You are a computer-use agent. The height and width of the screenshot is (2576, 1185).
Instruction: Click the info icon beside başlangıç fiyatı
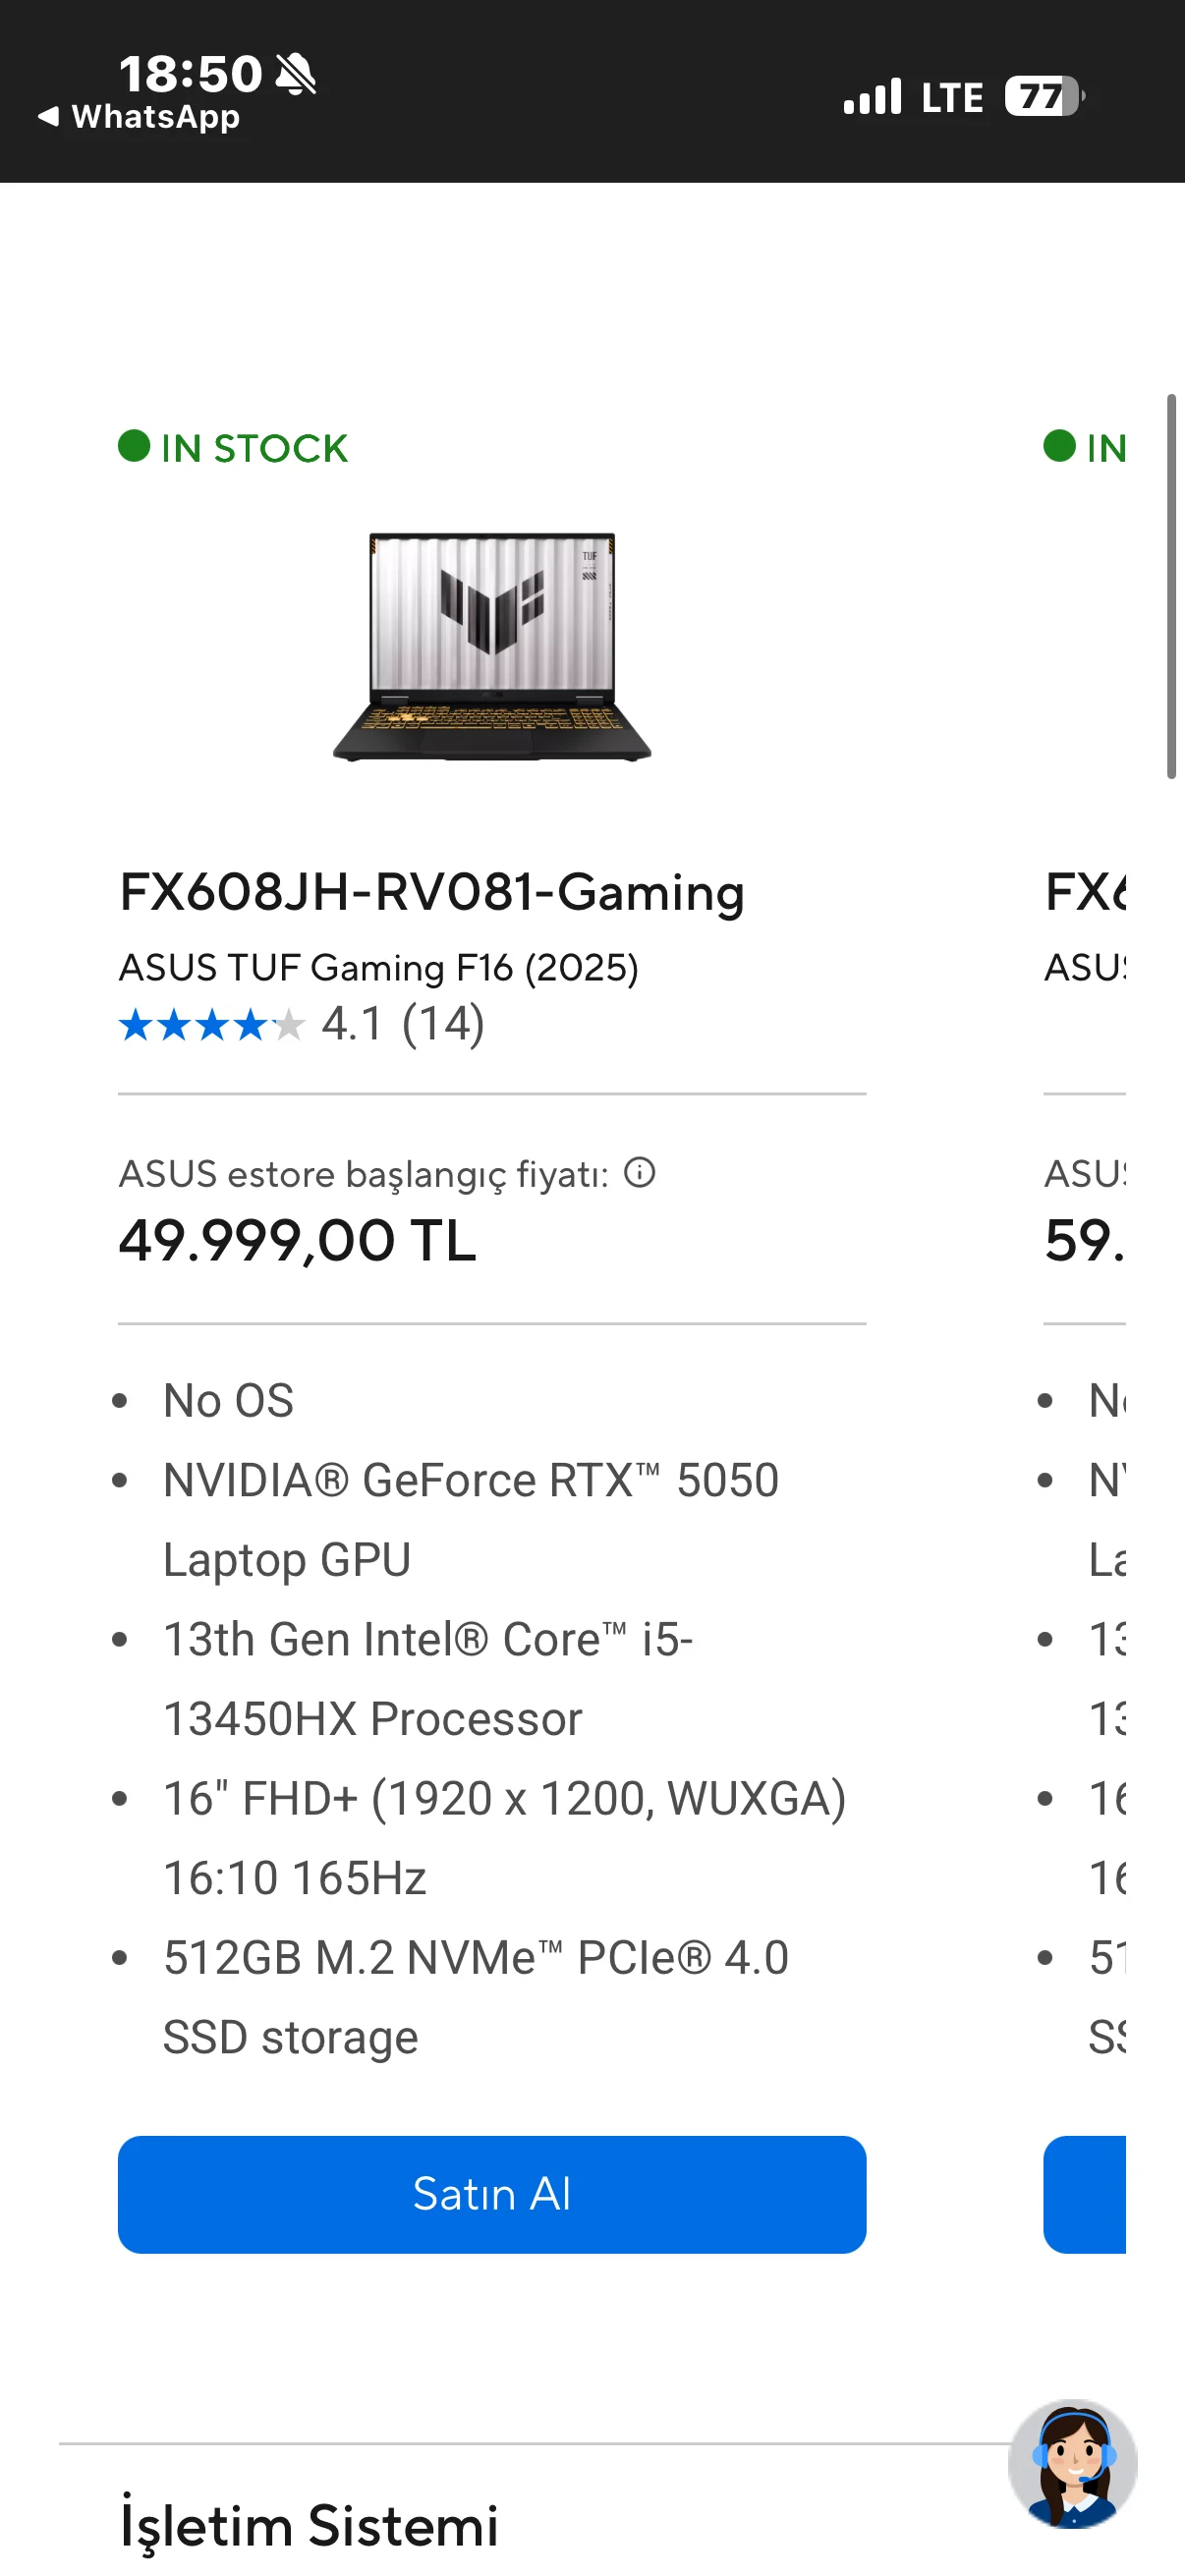pyautogui.click(x=639, y=1172)
